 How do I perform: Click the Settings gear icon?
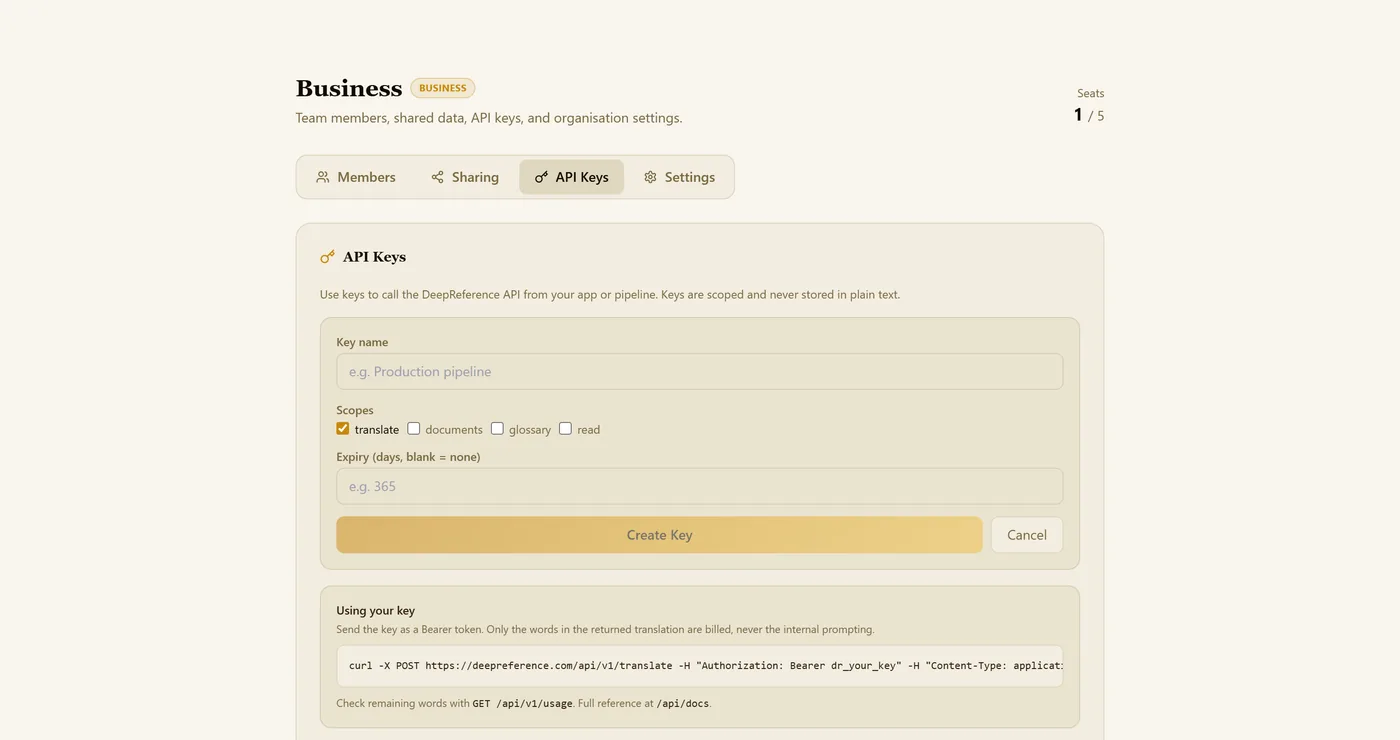point(650,177)
